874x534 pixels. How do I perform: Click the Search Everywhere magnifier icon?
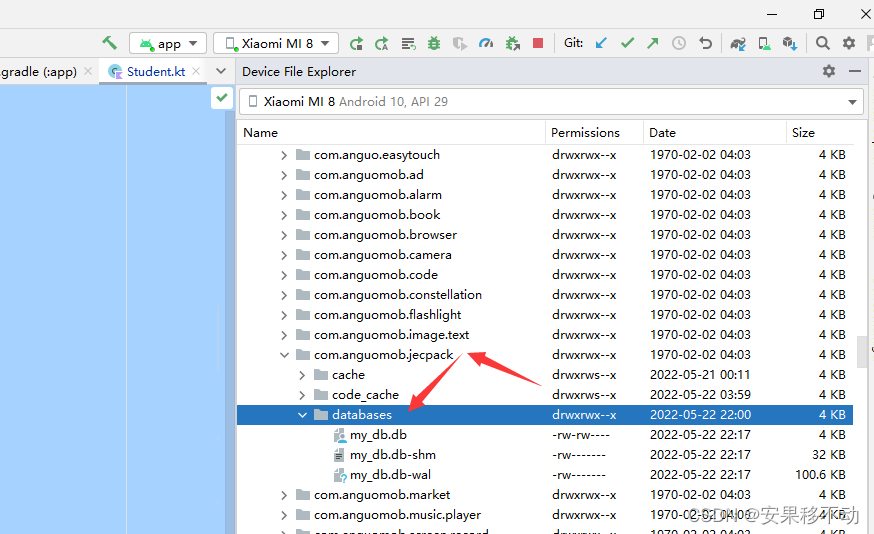(x=823, y=43)
